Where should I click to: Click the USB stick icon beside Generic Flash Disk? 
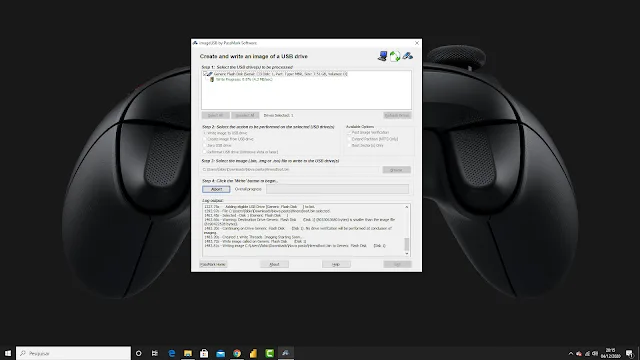[x=209, y=74]
